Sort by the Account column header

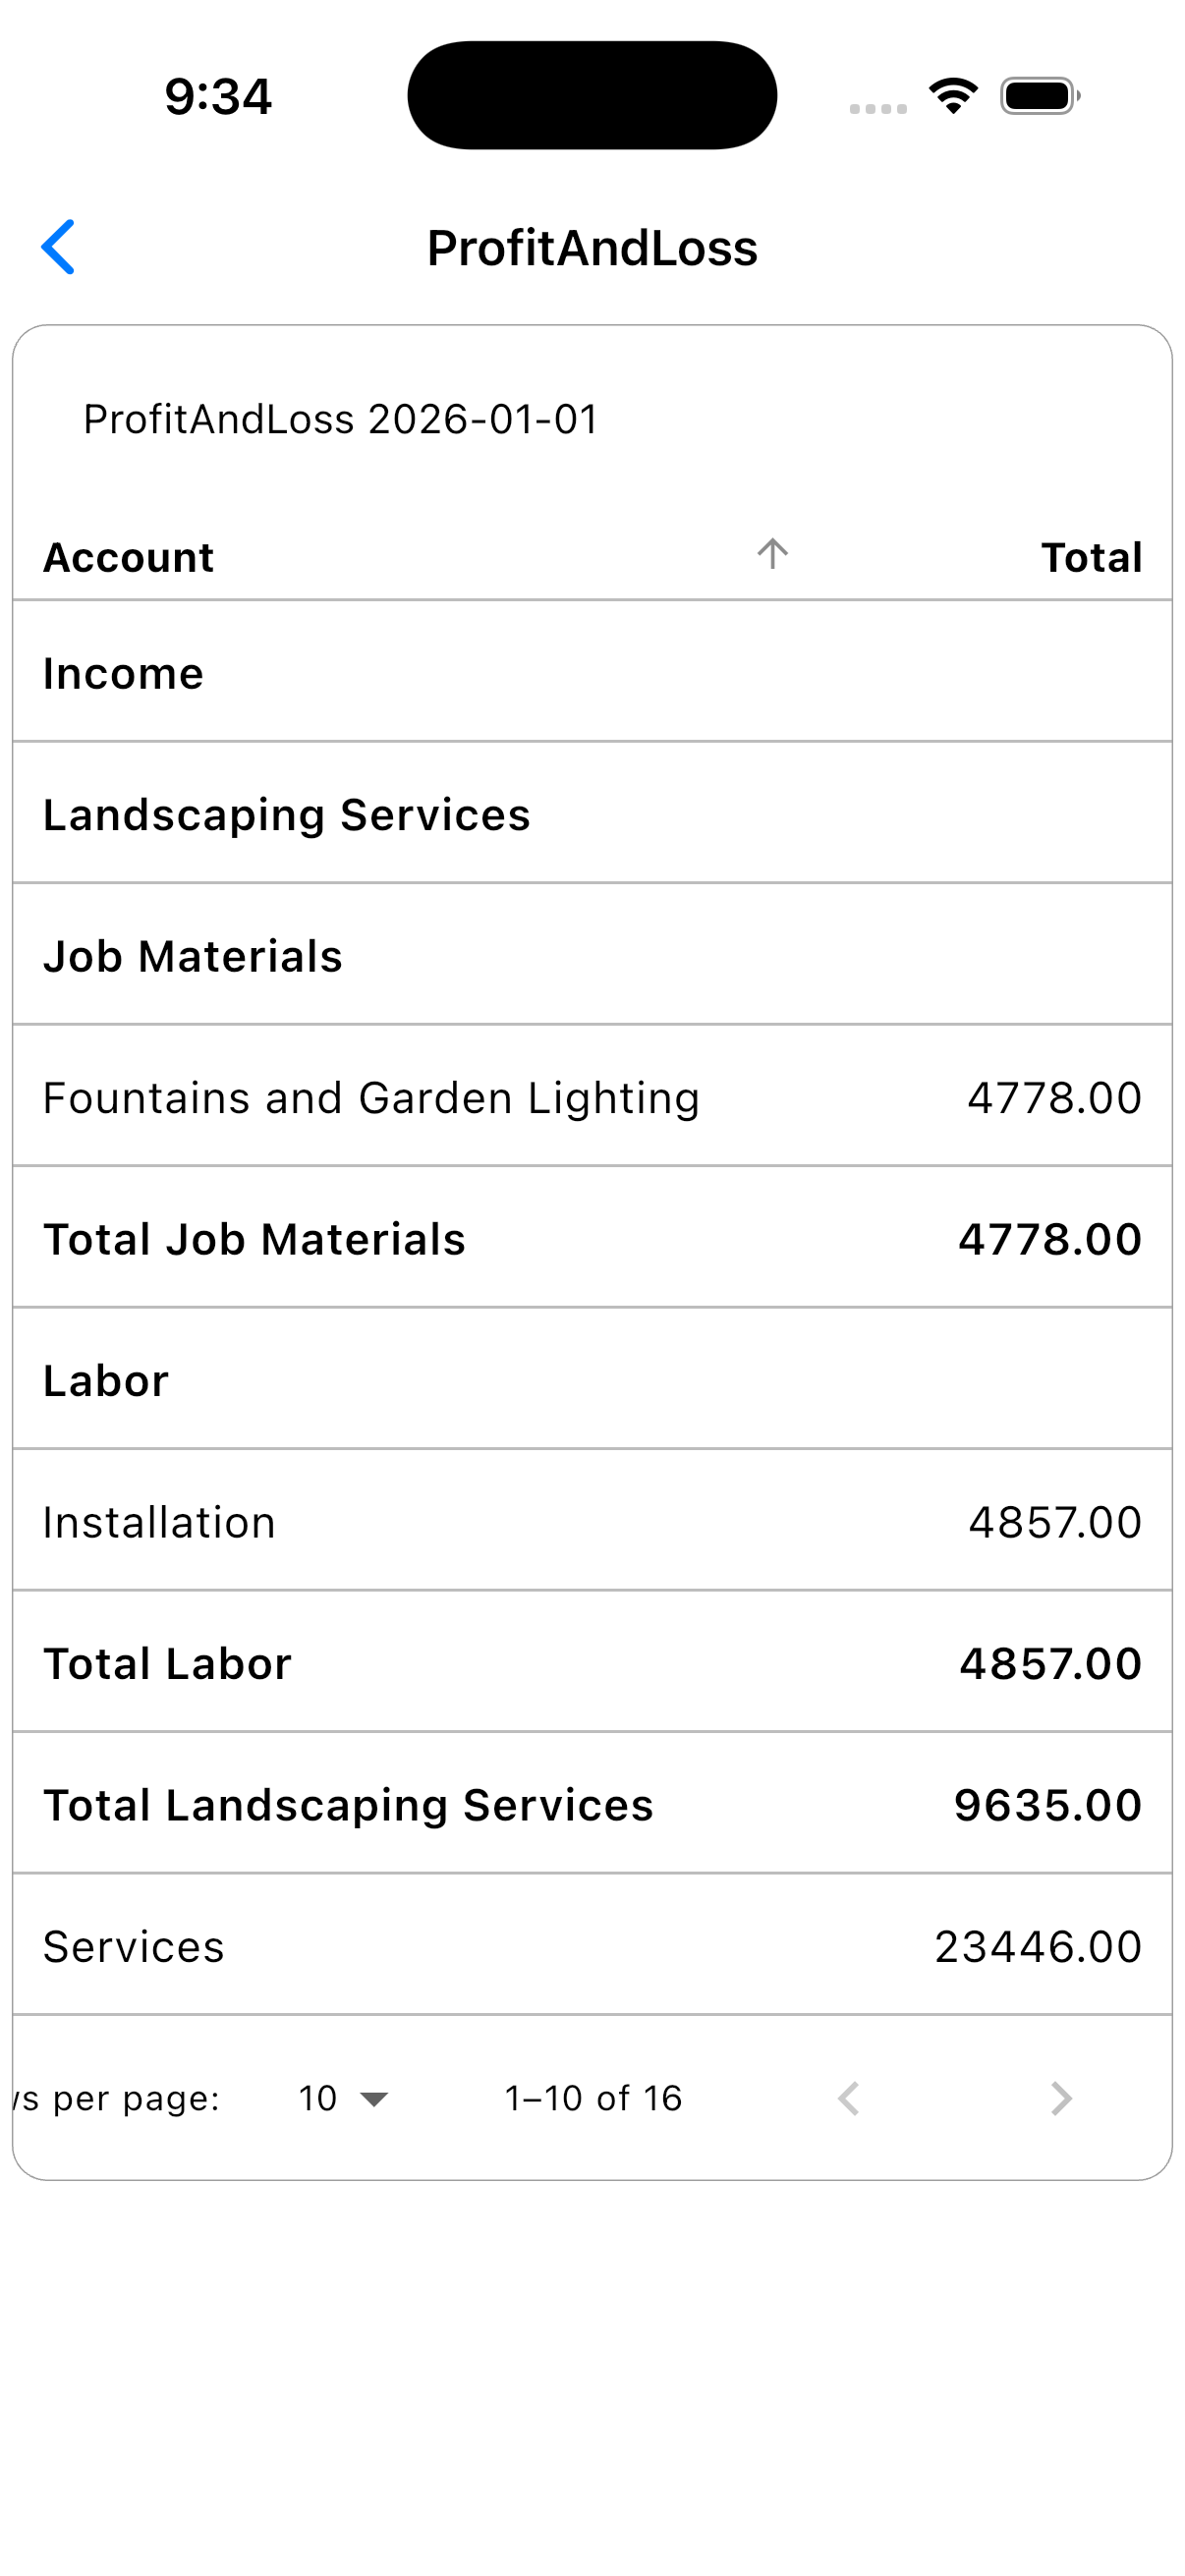click(129, 557)
